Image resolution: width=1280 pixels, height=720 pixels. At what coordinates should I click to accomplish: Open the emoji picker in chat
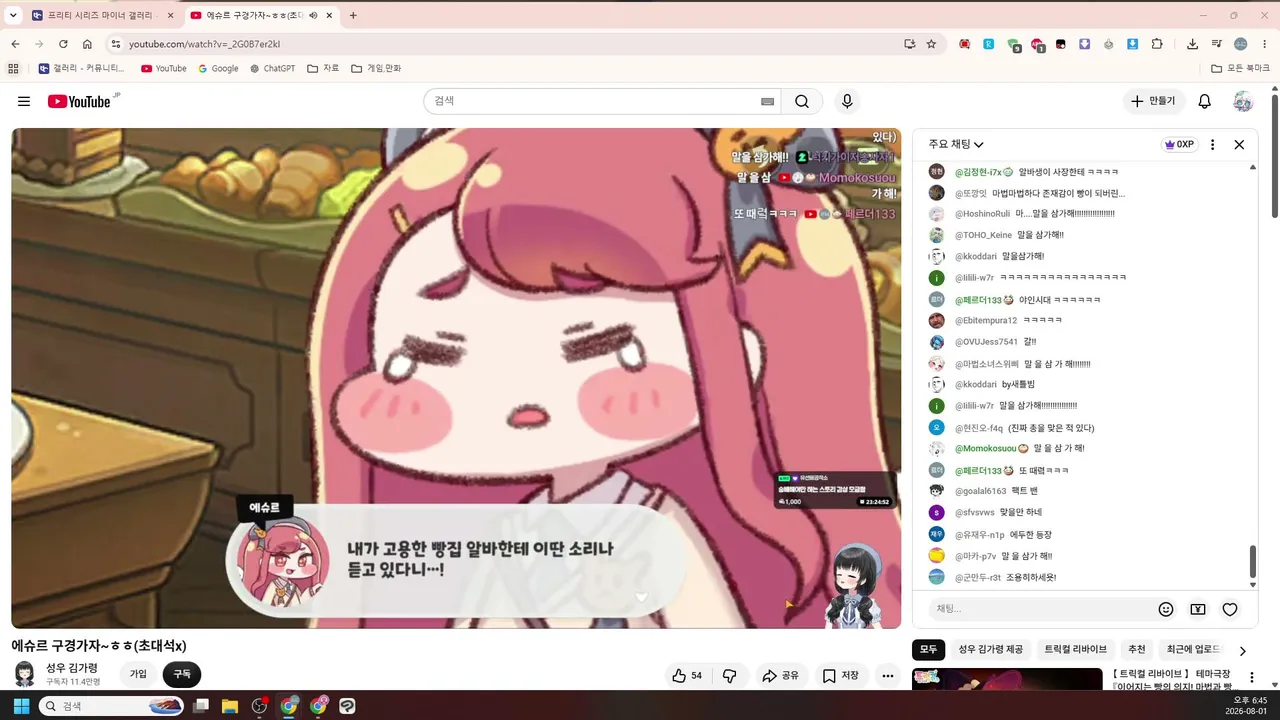1166,609
